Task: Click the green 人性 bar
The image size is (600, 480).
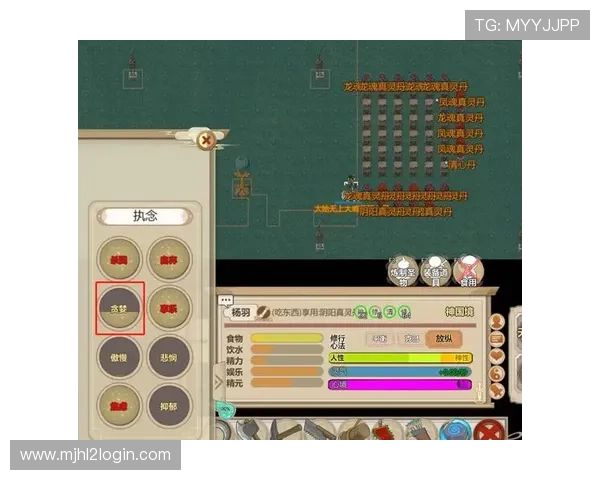Action: tap(401, 358)
